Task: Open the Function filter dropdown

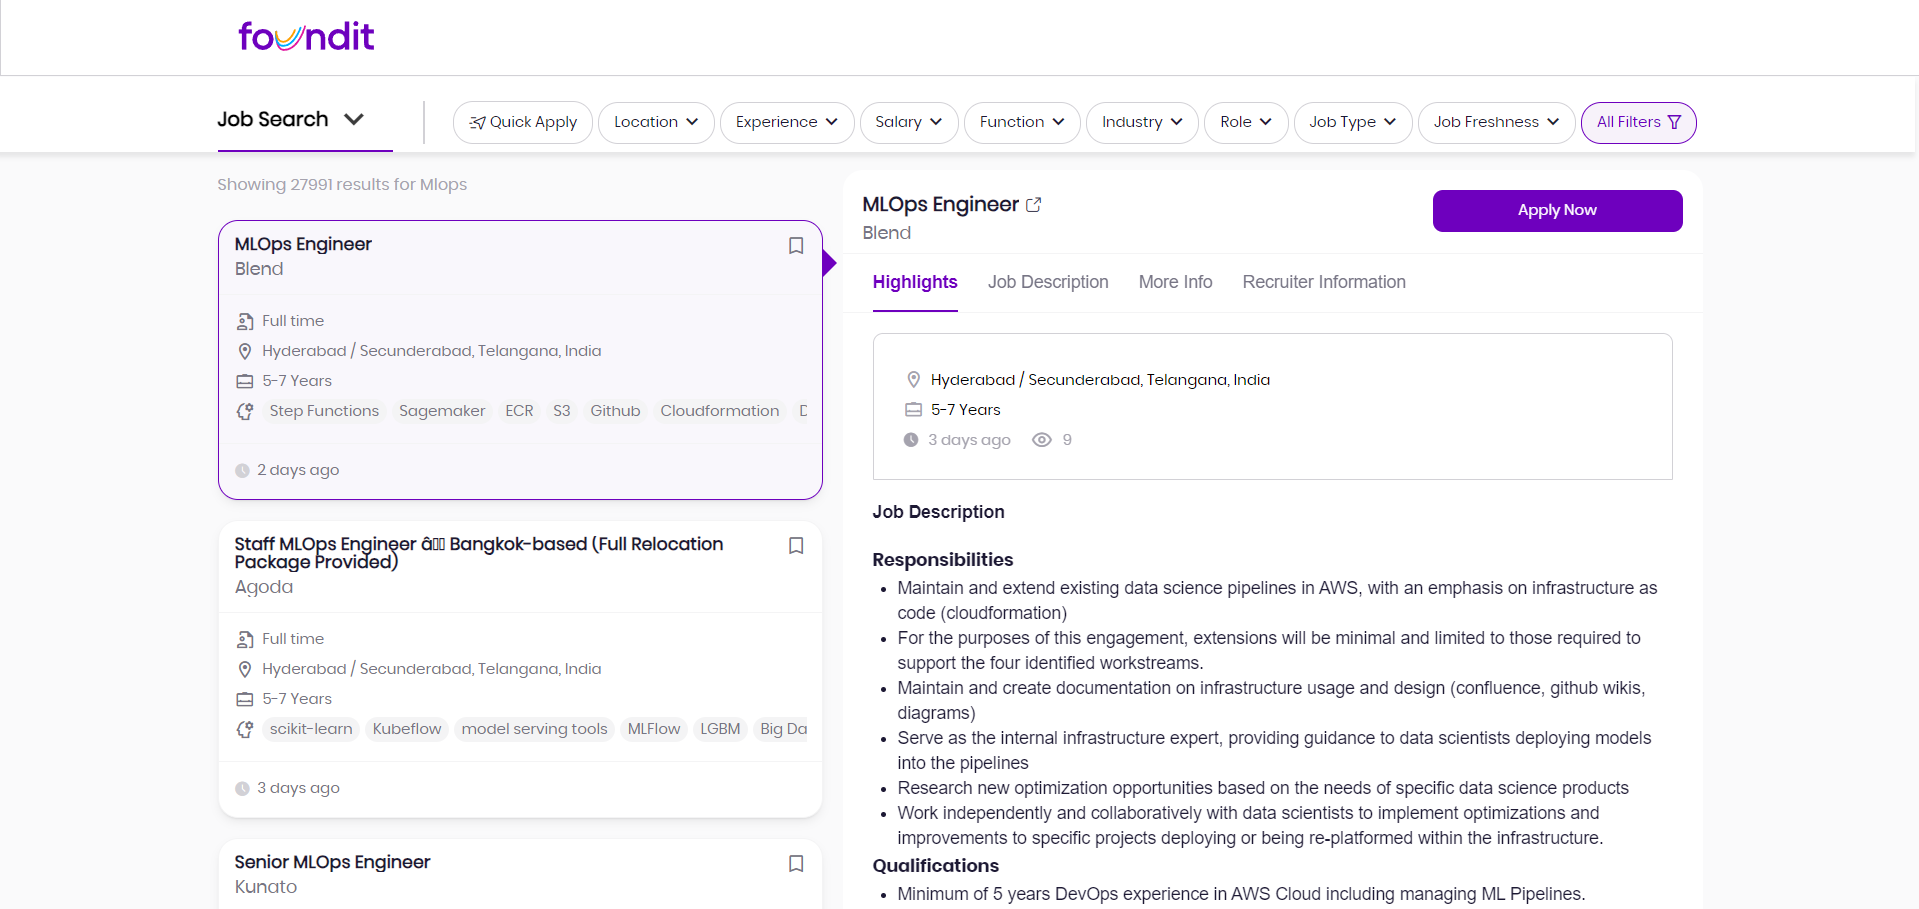Action: [1022, 123]
